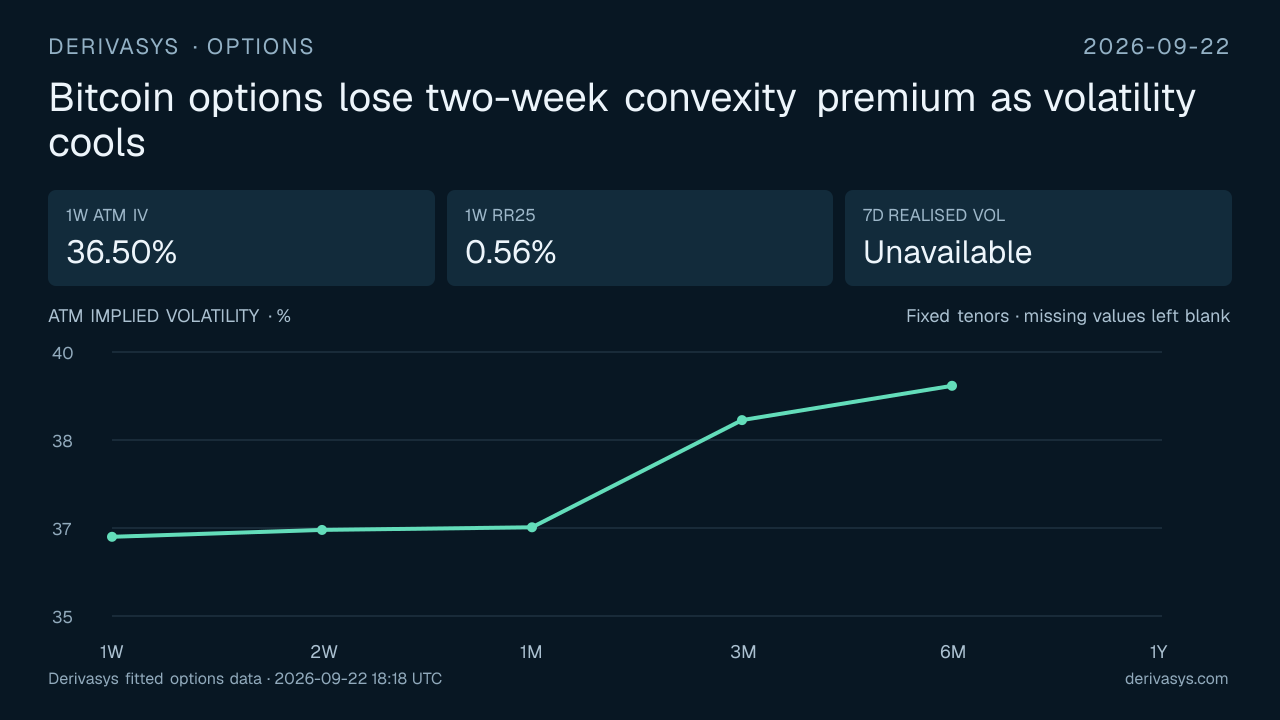Image resolution: width=1280 pixels, height=720 pixels.
Task: Open the 1W ATM IV card
Action: [241, 238]
